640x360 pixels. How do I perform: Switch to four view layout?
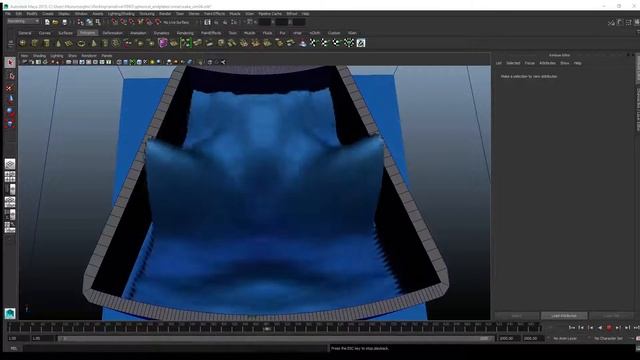tap(10, 177)
